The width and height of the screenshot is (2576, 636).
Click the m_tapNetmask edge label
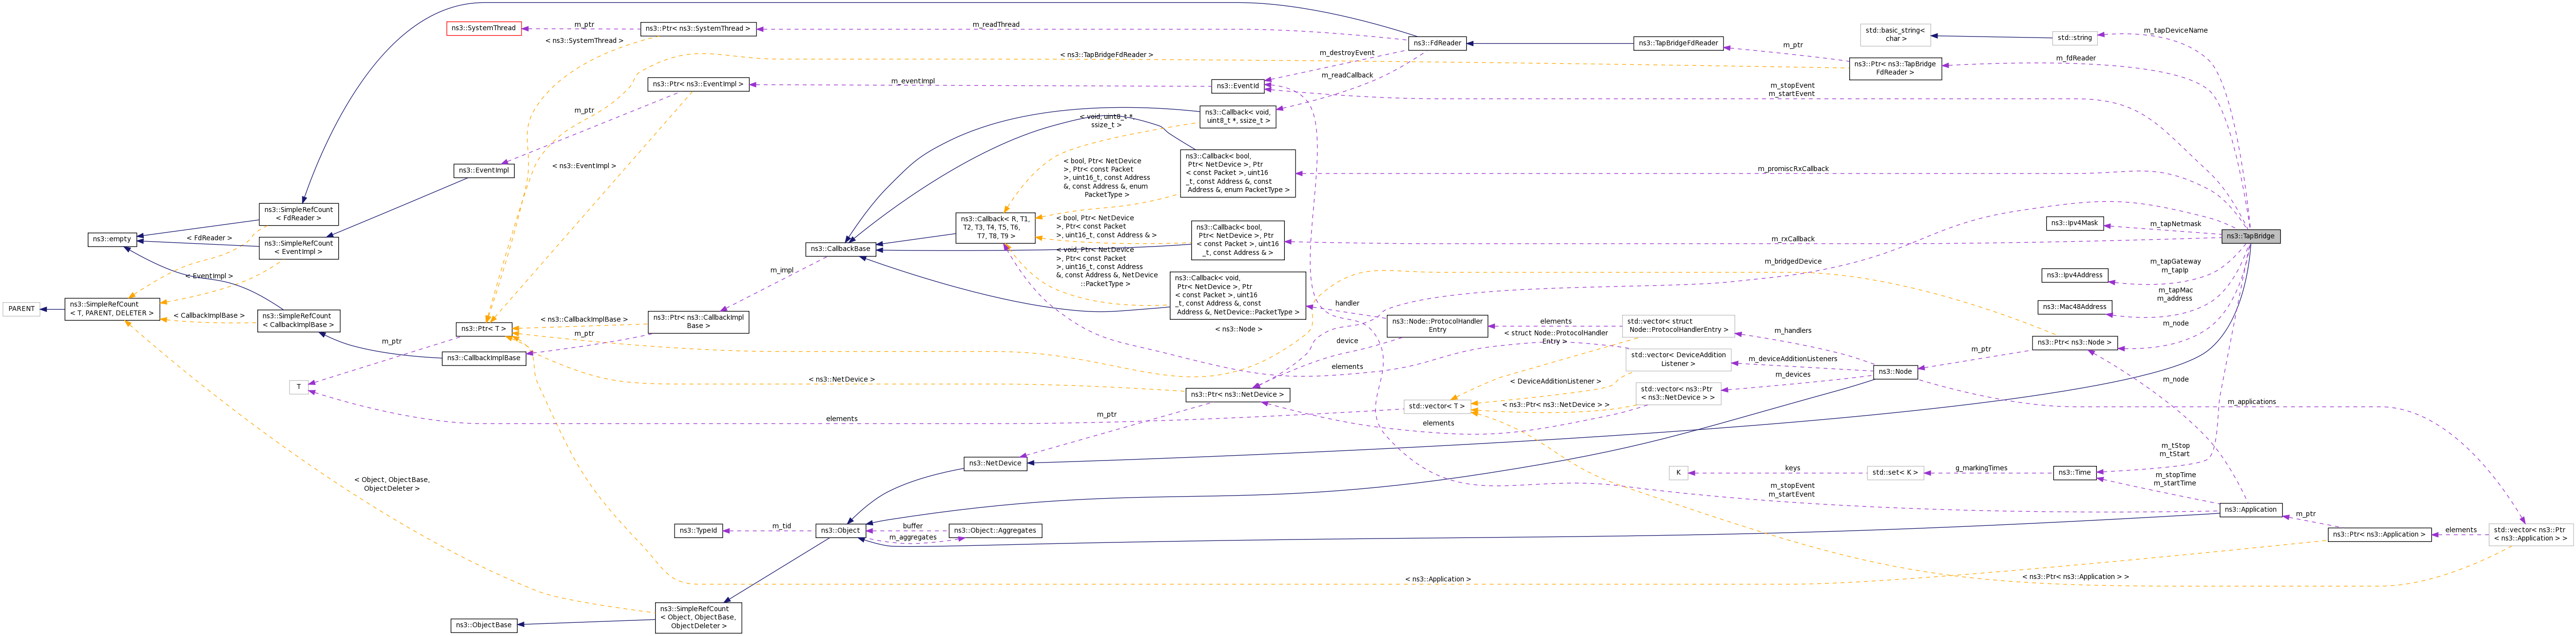click(2176, 224)
